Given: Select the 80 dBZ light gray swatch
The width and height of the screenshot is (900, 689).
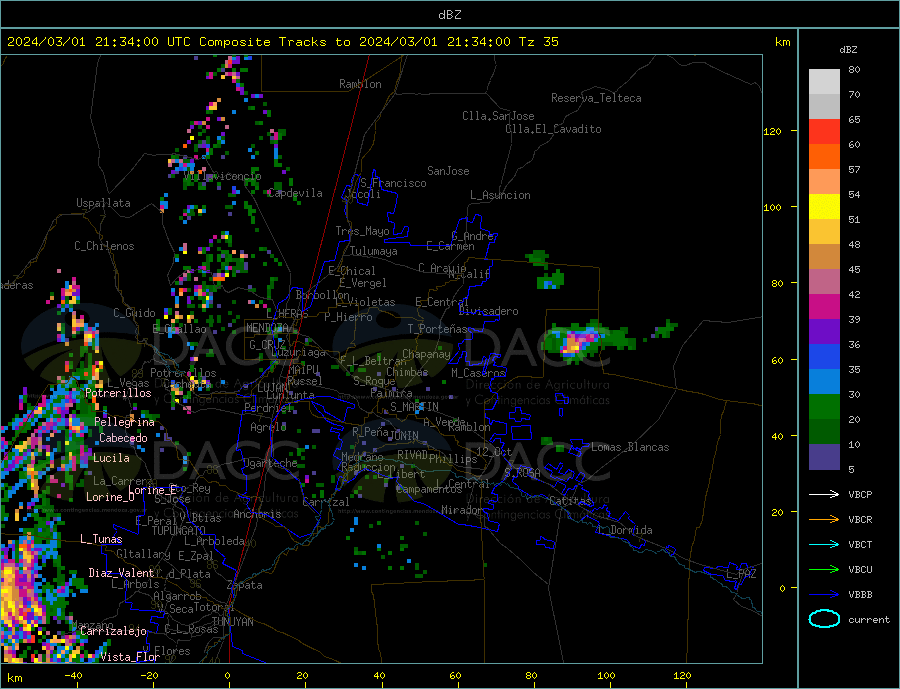Looking at the screenshot, I should [x=824, y=82].
